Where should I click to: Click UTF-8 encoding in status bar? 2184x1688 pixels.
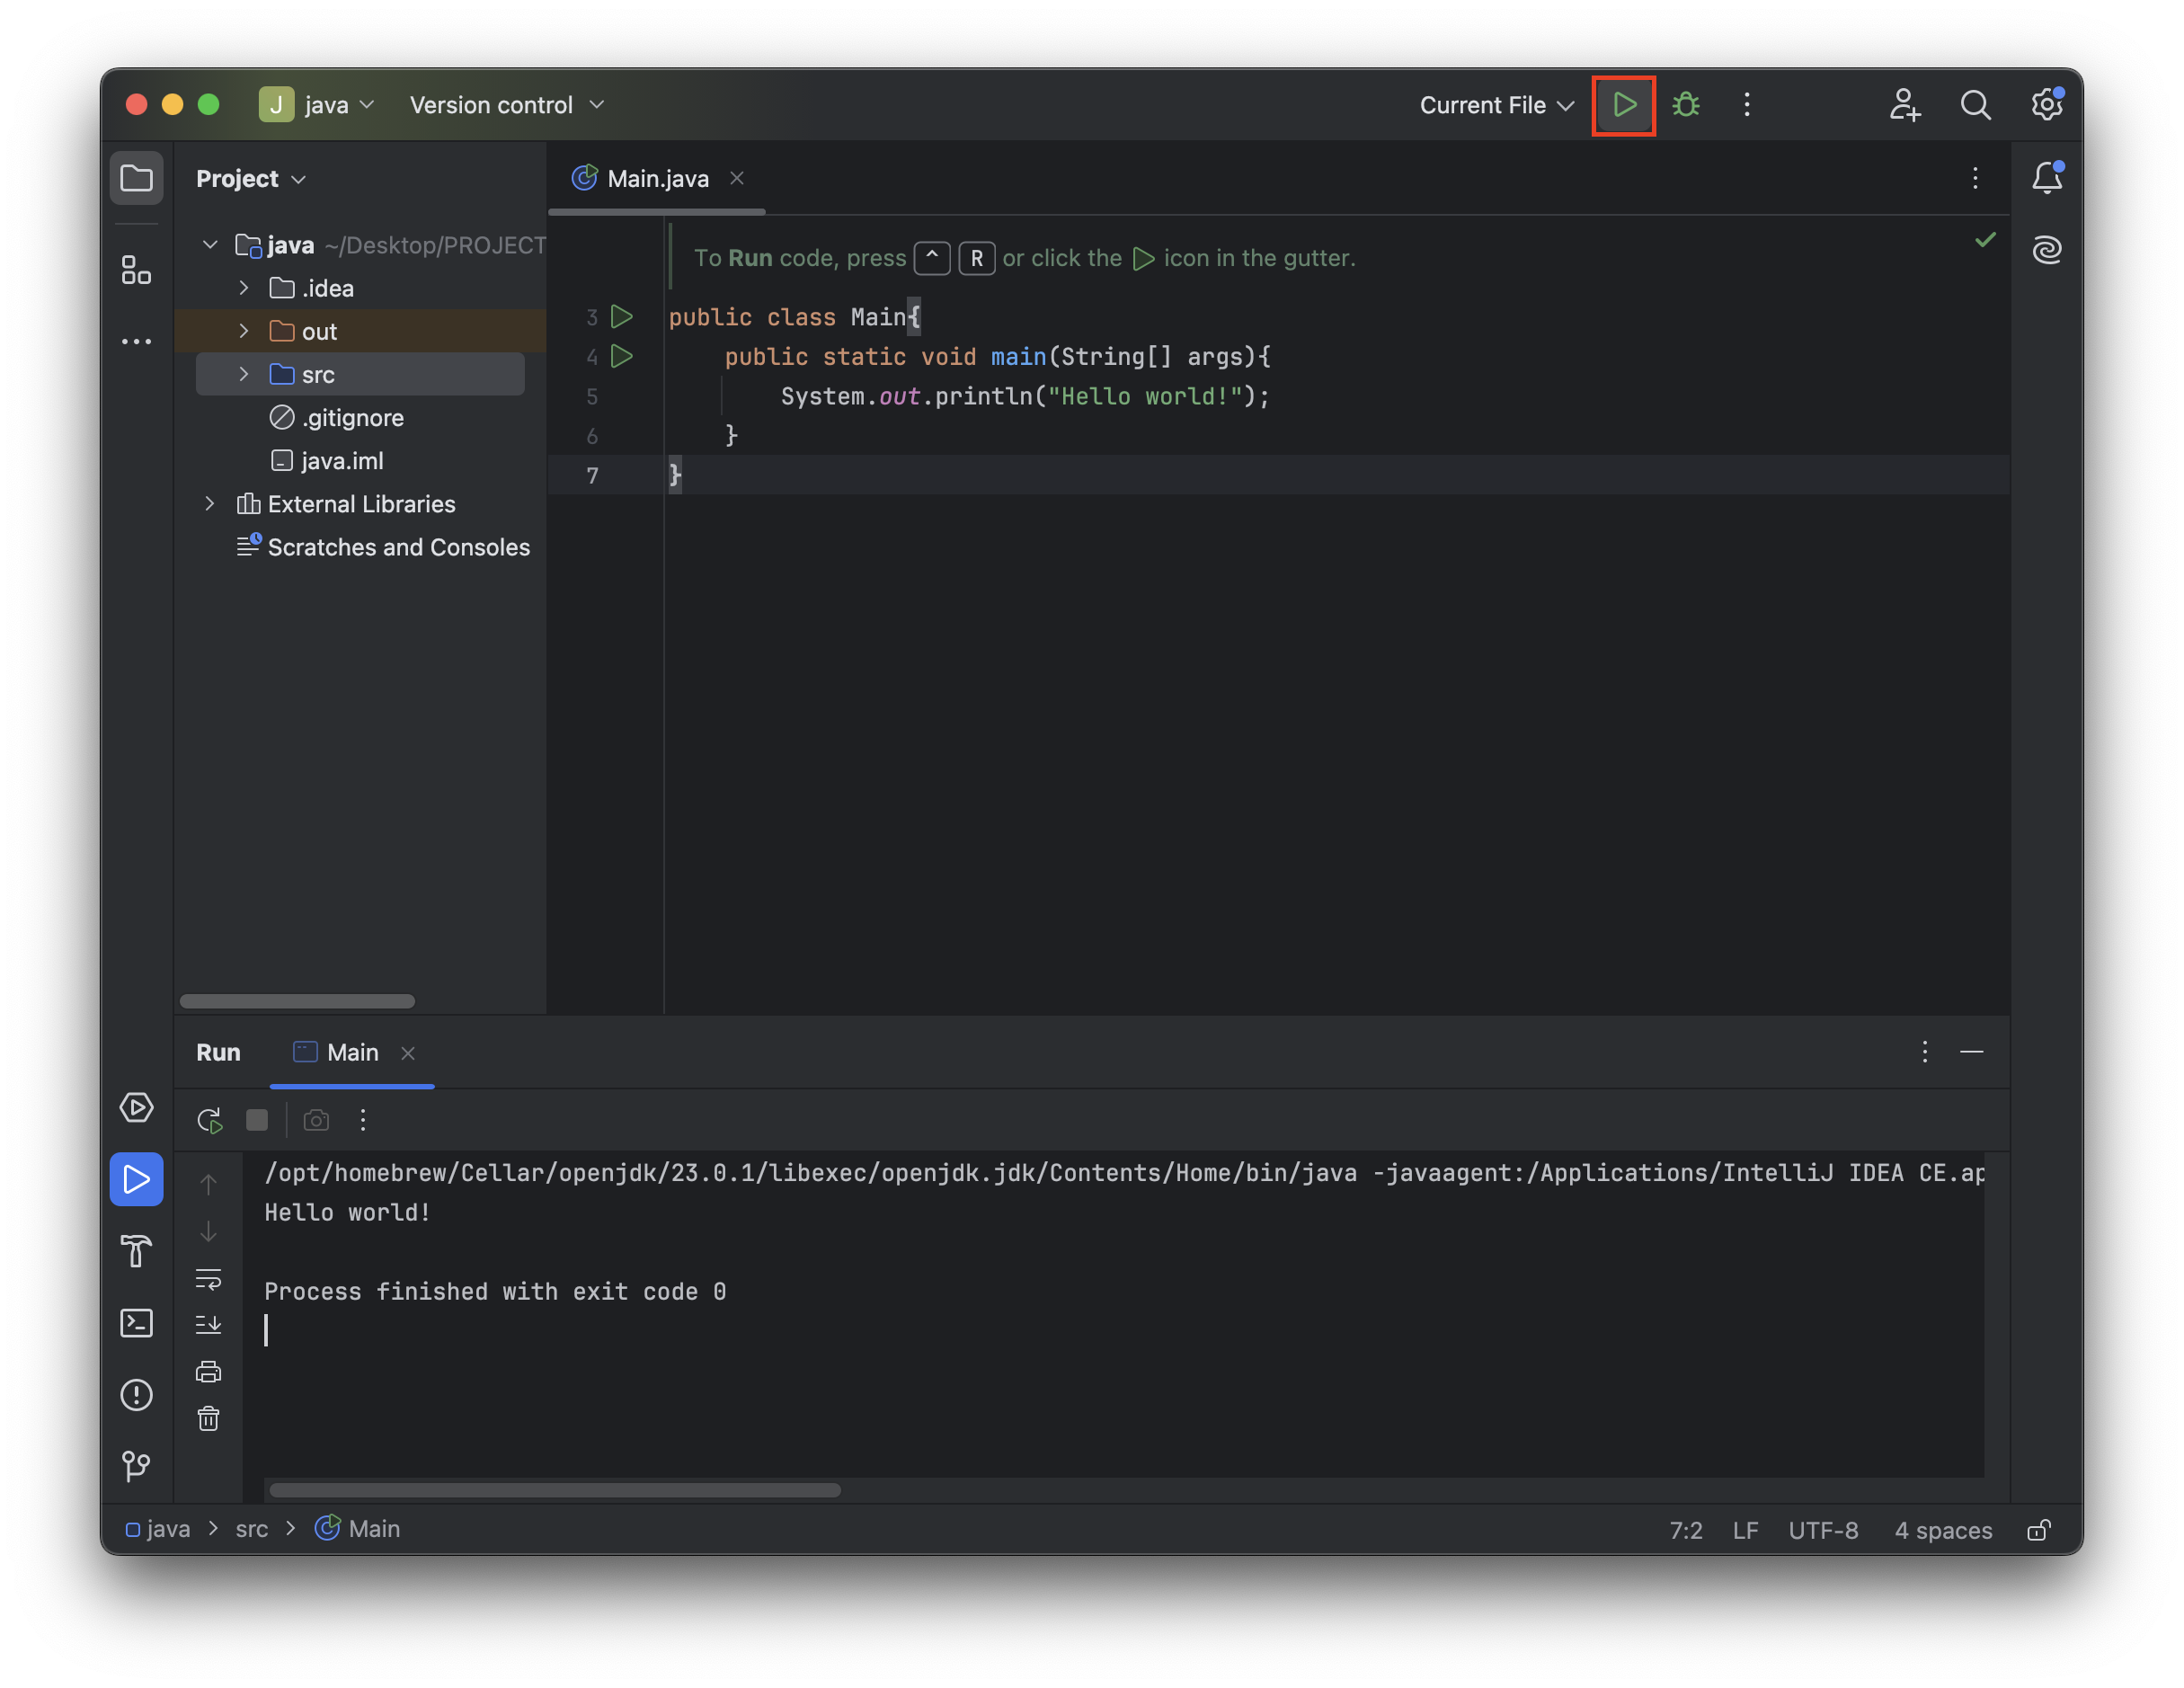click(1822, 1530)
